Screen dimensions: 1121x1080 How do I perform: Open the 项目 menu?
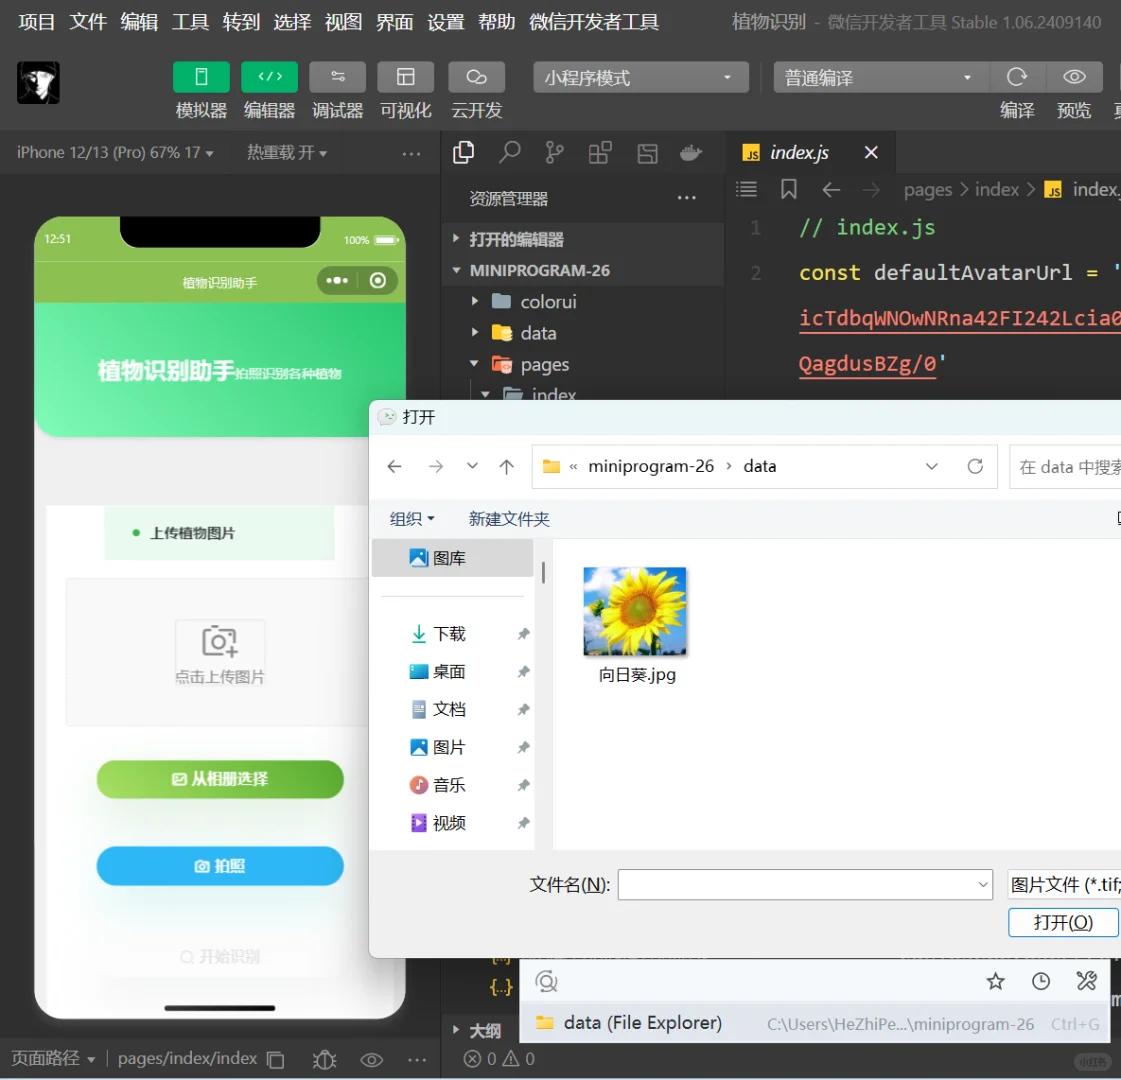[x=36, y=22]
